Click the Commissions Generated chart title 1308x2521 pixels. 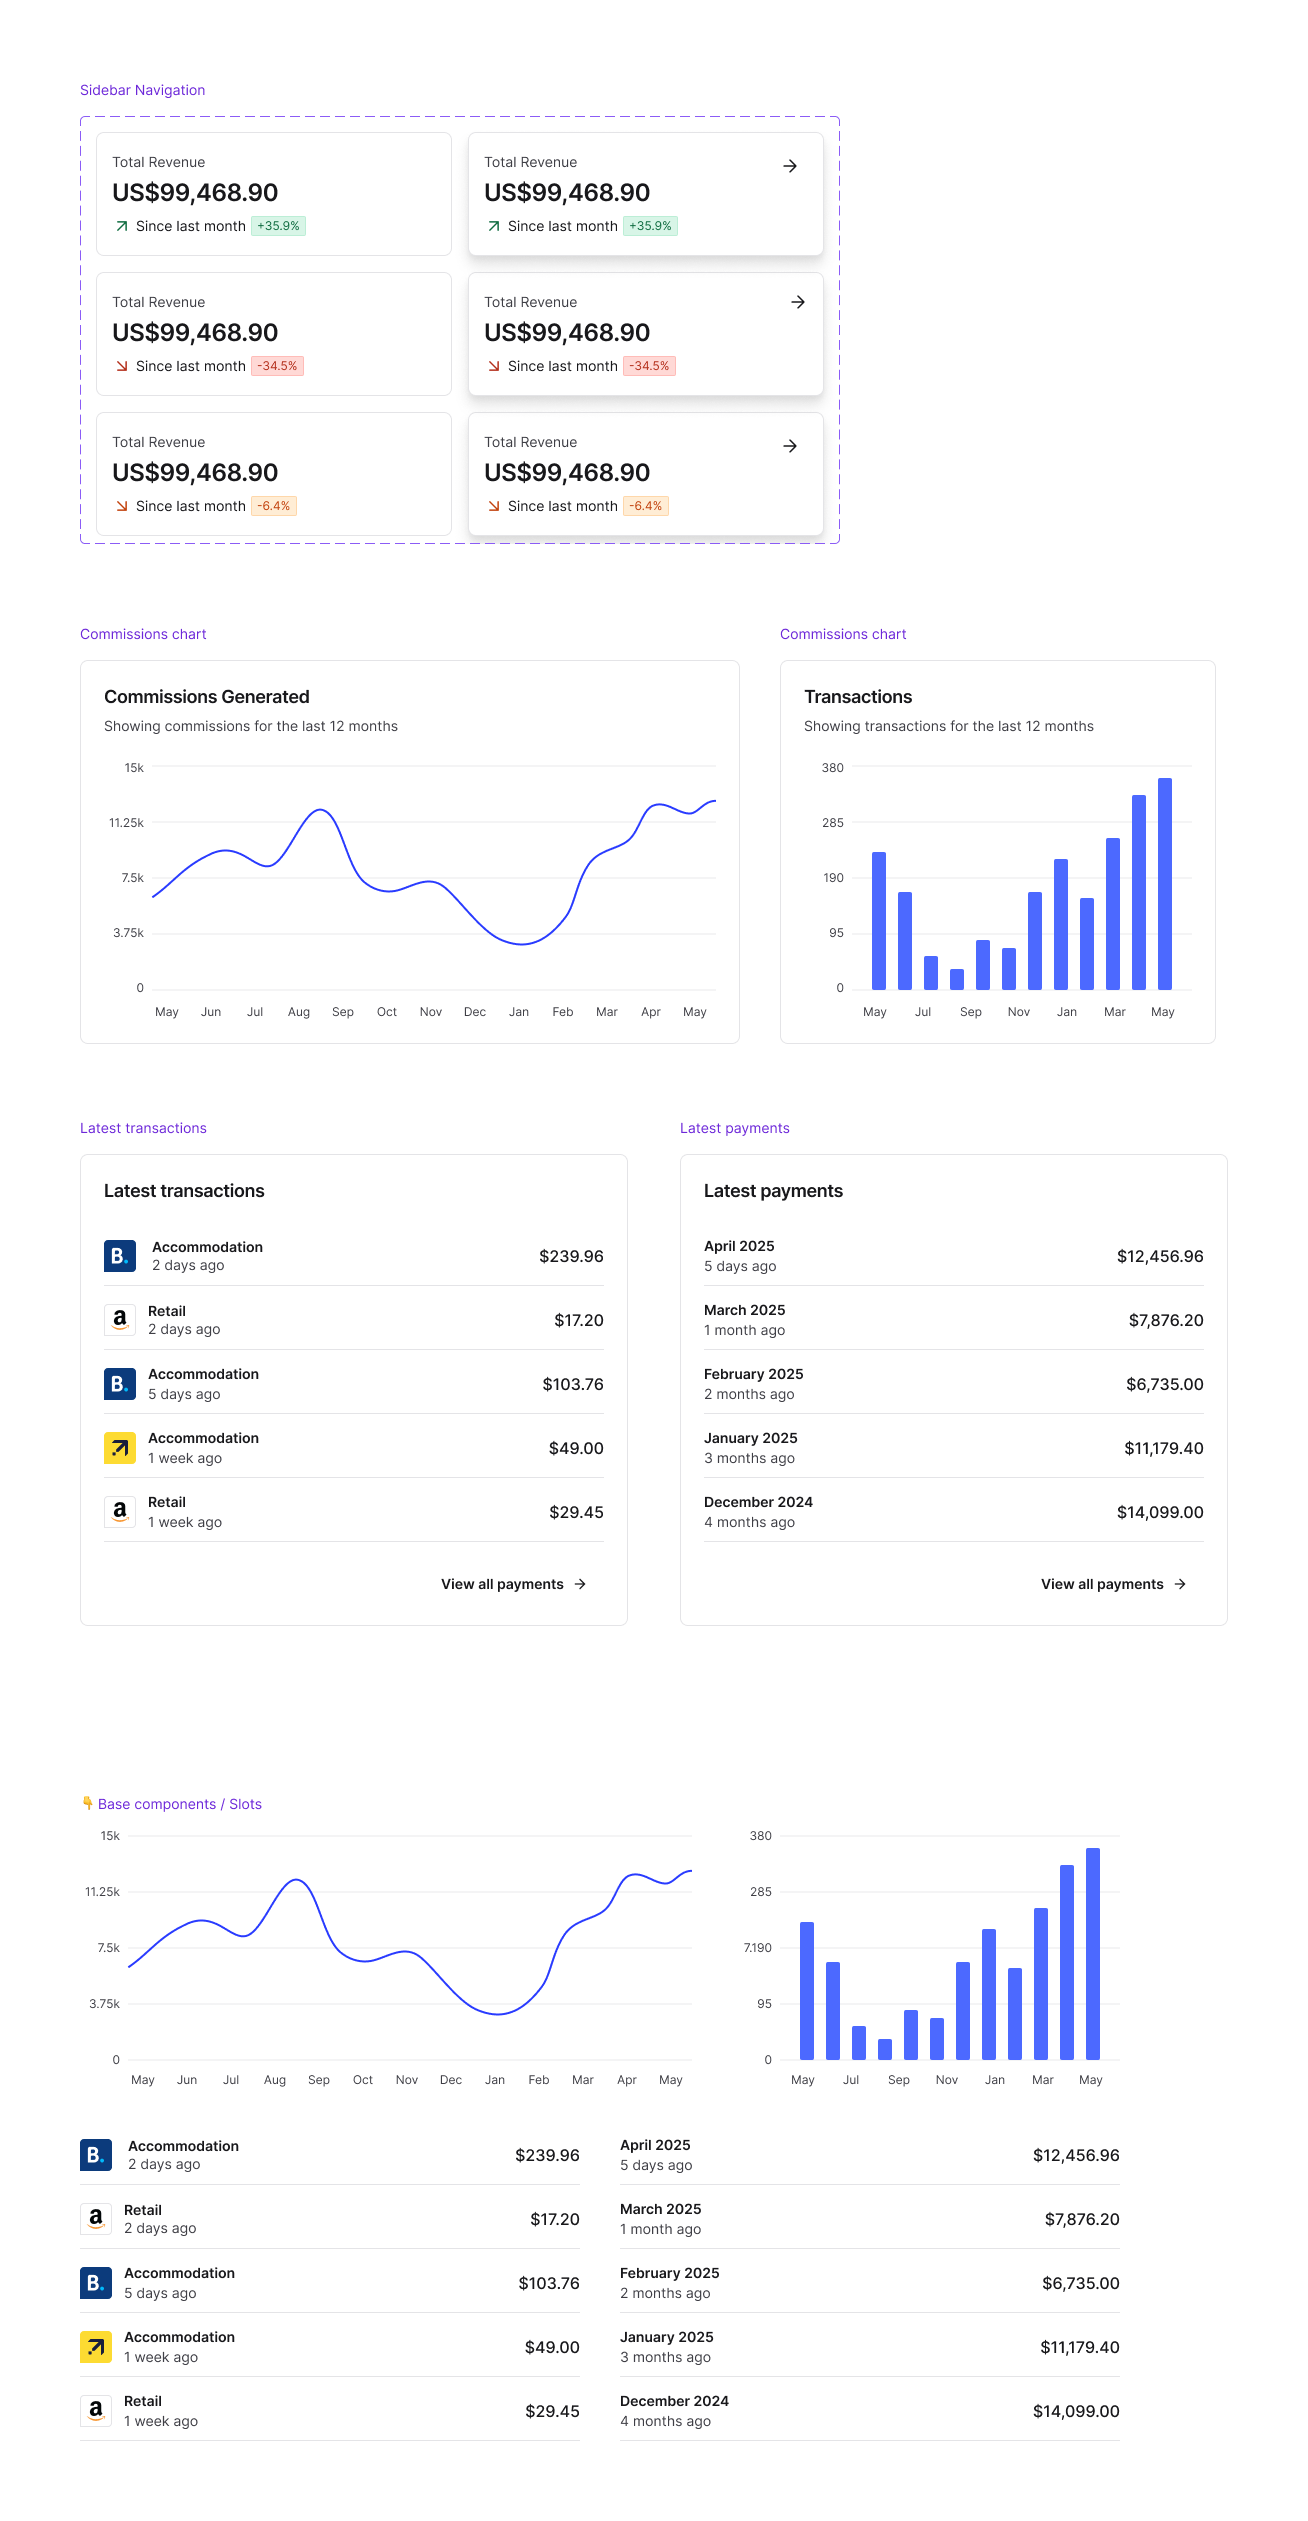pyautogui.click(x=206, y=697)
